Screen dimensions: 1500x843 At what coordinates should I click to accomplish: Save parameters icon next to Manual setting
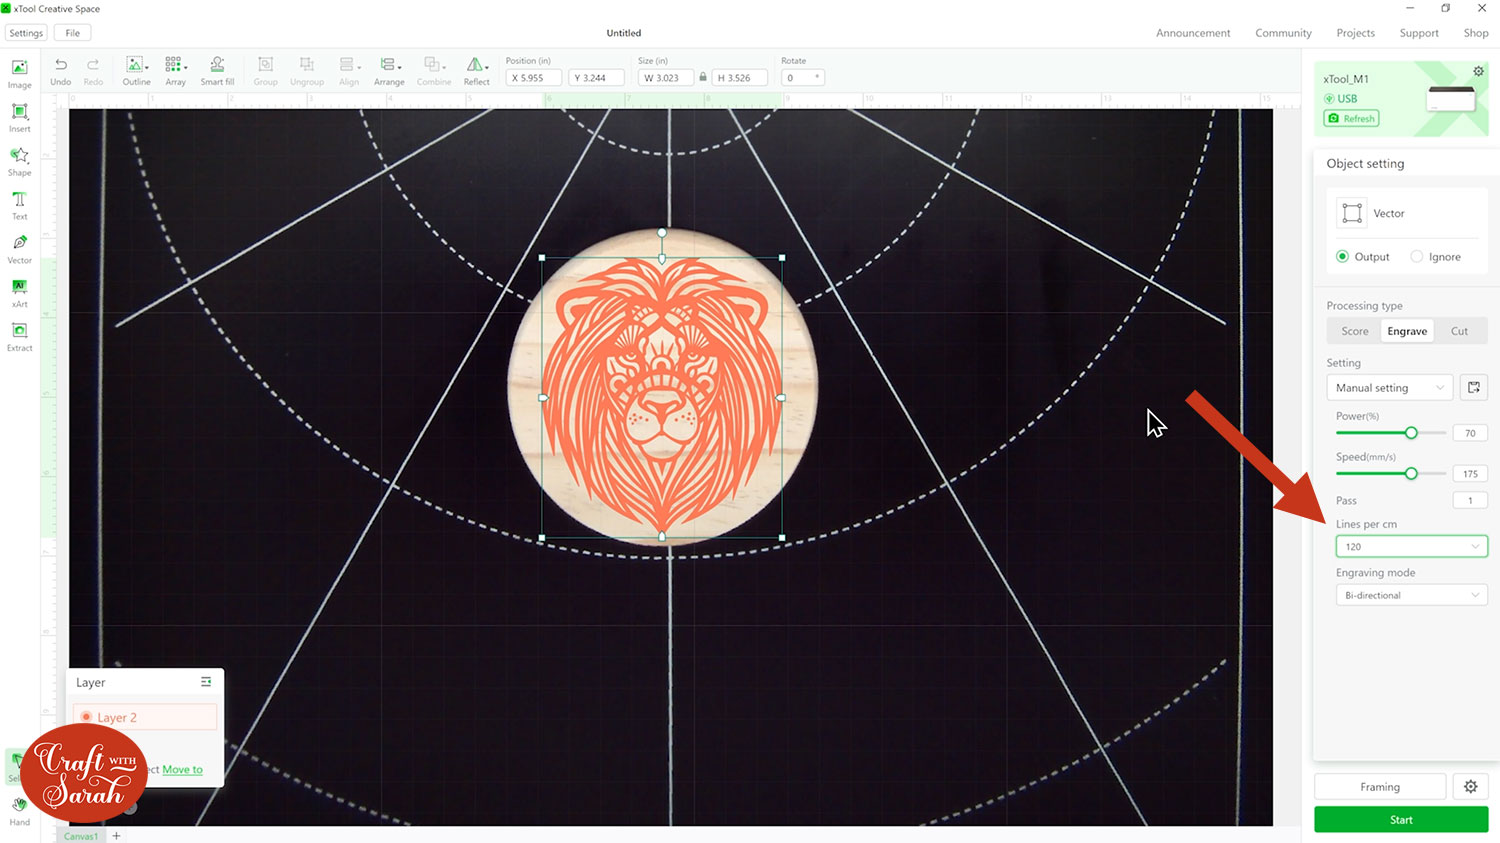point(1474,387)
